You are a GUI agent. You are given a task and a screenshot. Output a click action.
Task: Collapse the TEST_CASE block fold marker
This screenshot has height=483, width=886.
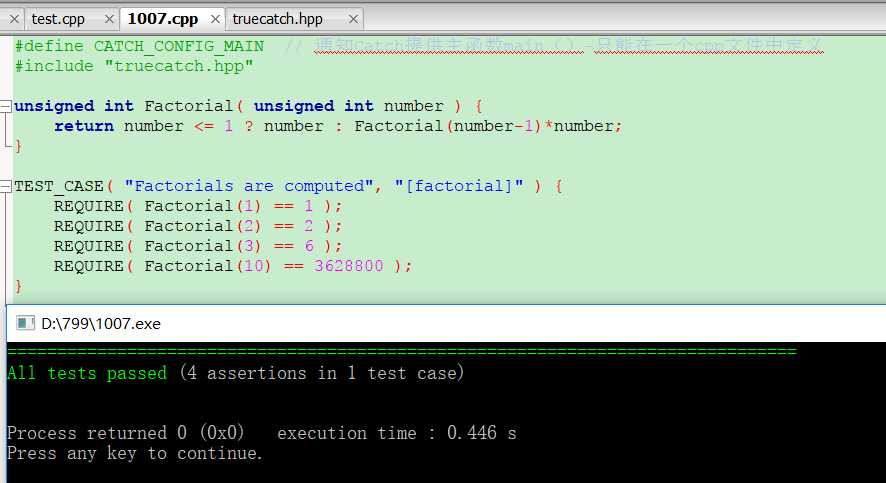pos(5,186)
